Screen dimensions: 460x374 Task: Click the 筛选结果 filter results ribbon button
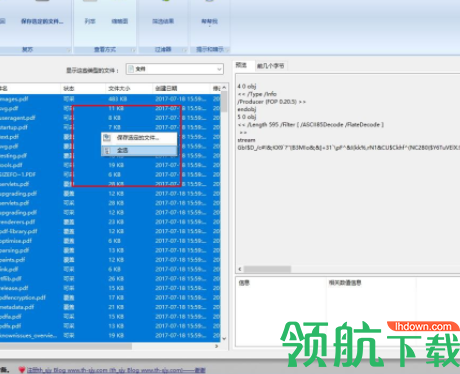163,21
